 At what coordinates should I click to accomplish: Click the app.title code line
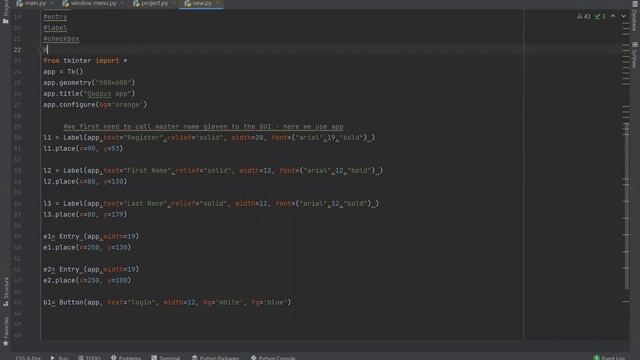[x=89, y=93]
